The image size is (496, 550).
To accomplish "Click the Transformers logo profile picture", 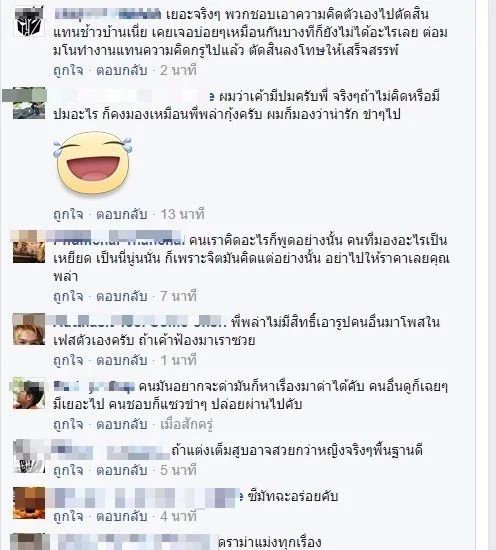I will (29, 22).
